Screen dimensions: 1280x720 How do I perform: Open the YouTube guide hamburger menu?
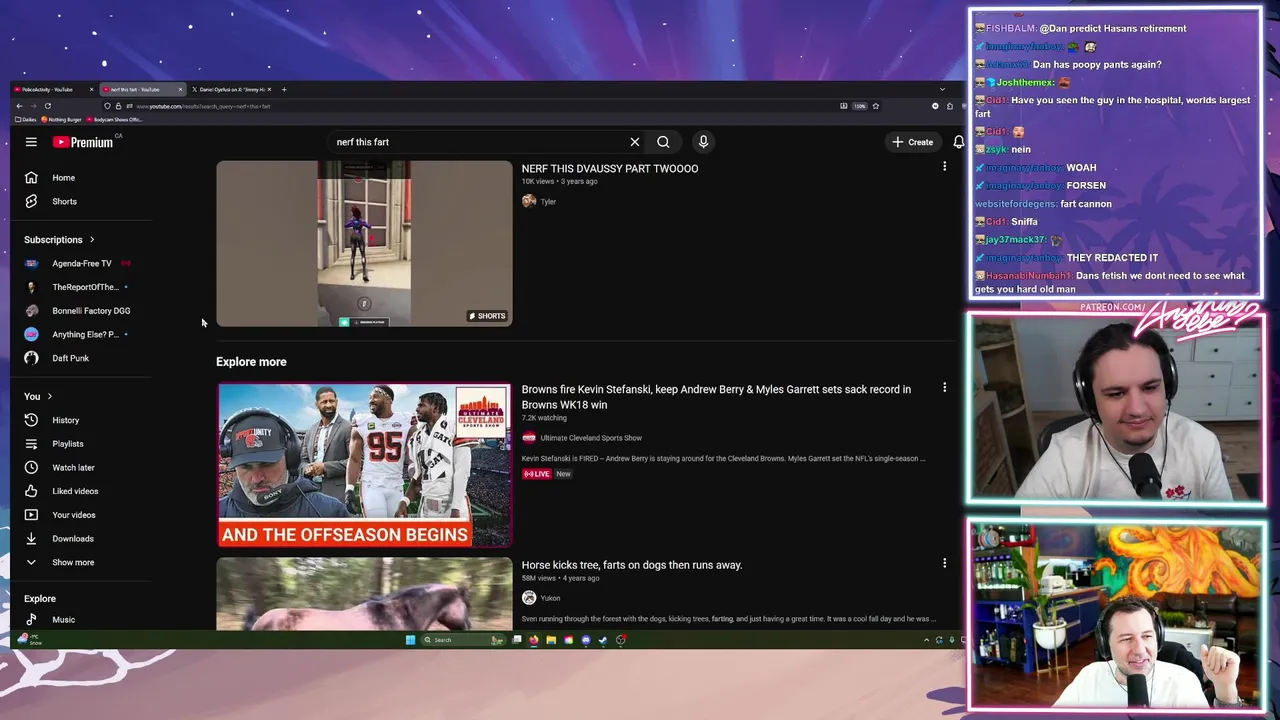31,142
